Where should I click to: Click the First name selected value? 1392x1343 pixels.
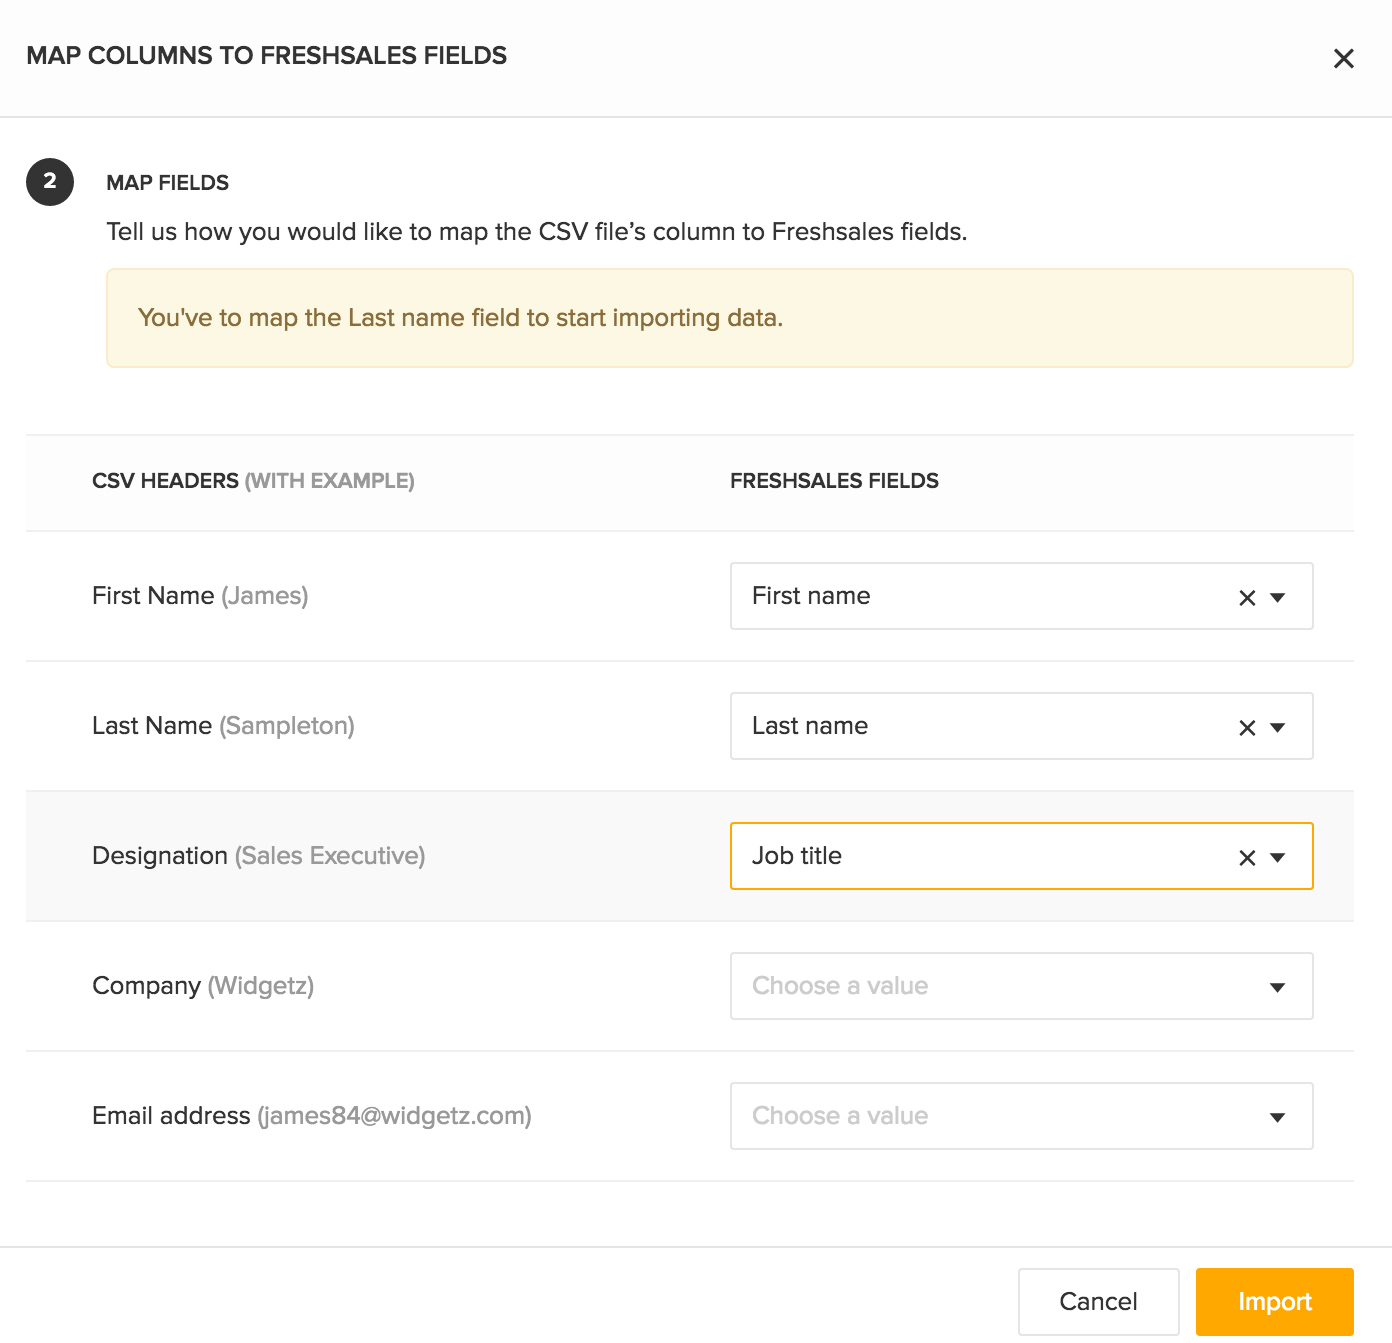tap(811, 596)
